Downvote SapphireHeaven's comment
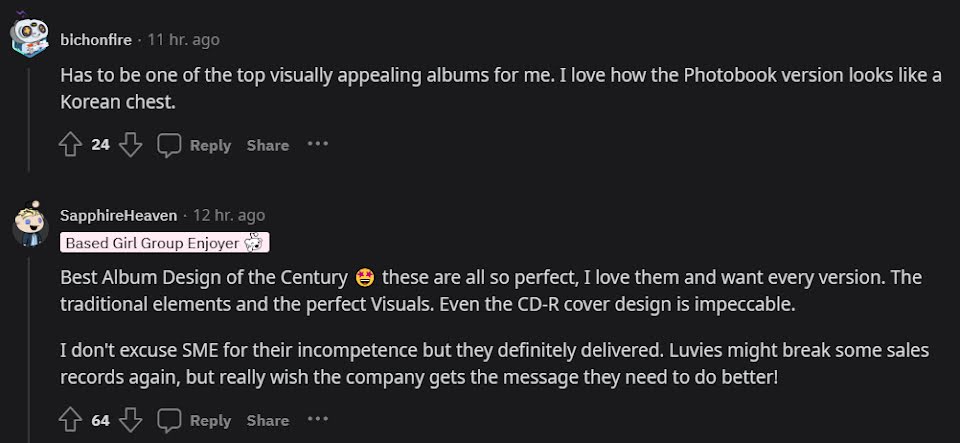 [x=130, y=420]
